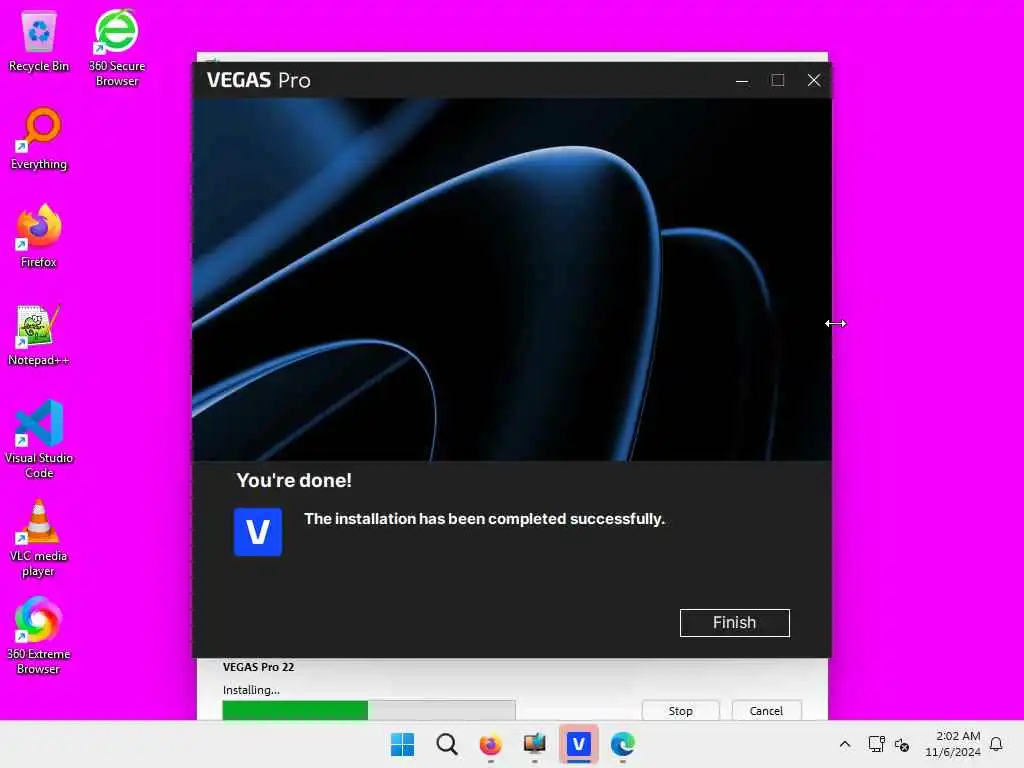The height and width of the screenshot is (768, 1024).
Task: Select the Firefox desktop shortcut
Action: coord(39,236)
